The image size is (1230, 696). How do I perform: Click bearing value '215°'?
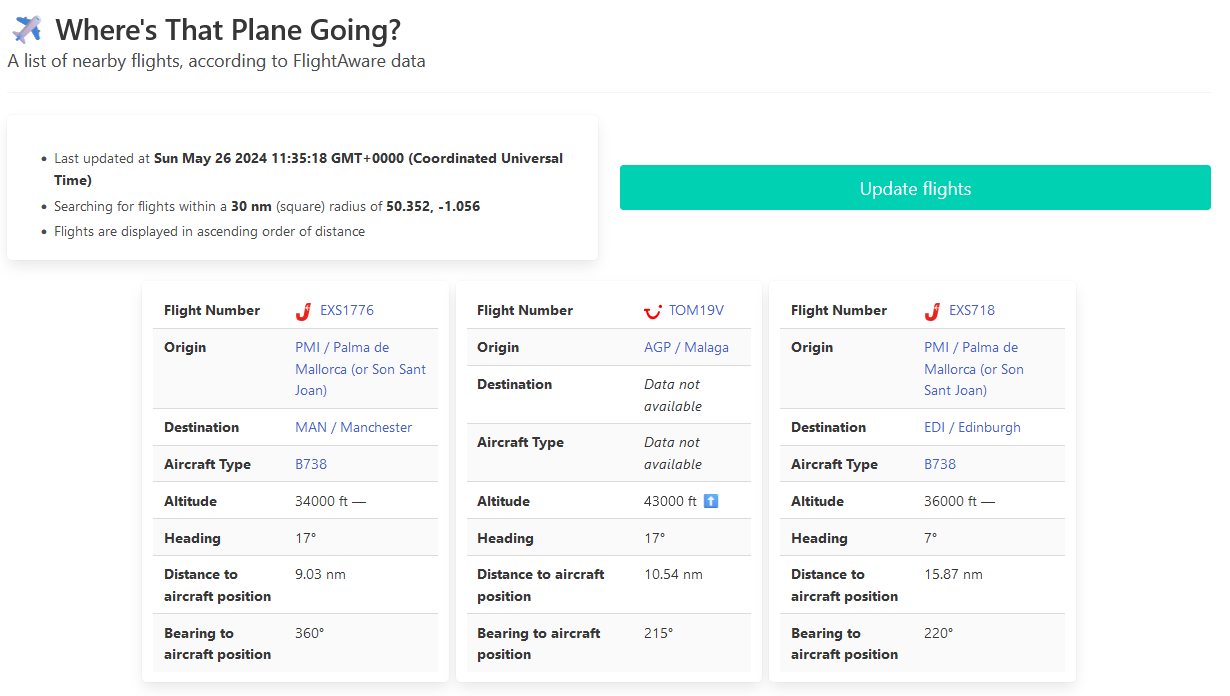(658, 633)
